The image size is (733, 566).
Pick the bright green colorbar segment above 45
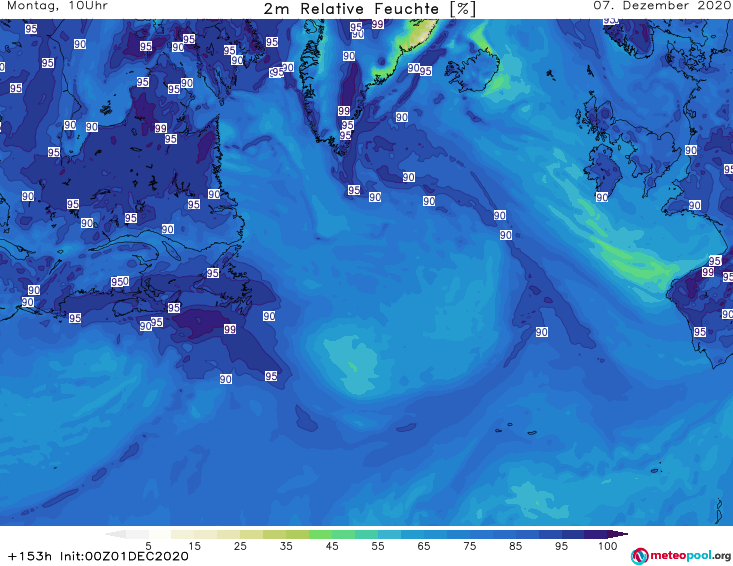pyautogui.click(x=320, y=534)
